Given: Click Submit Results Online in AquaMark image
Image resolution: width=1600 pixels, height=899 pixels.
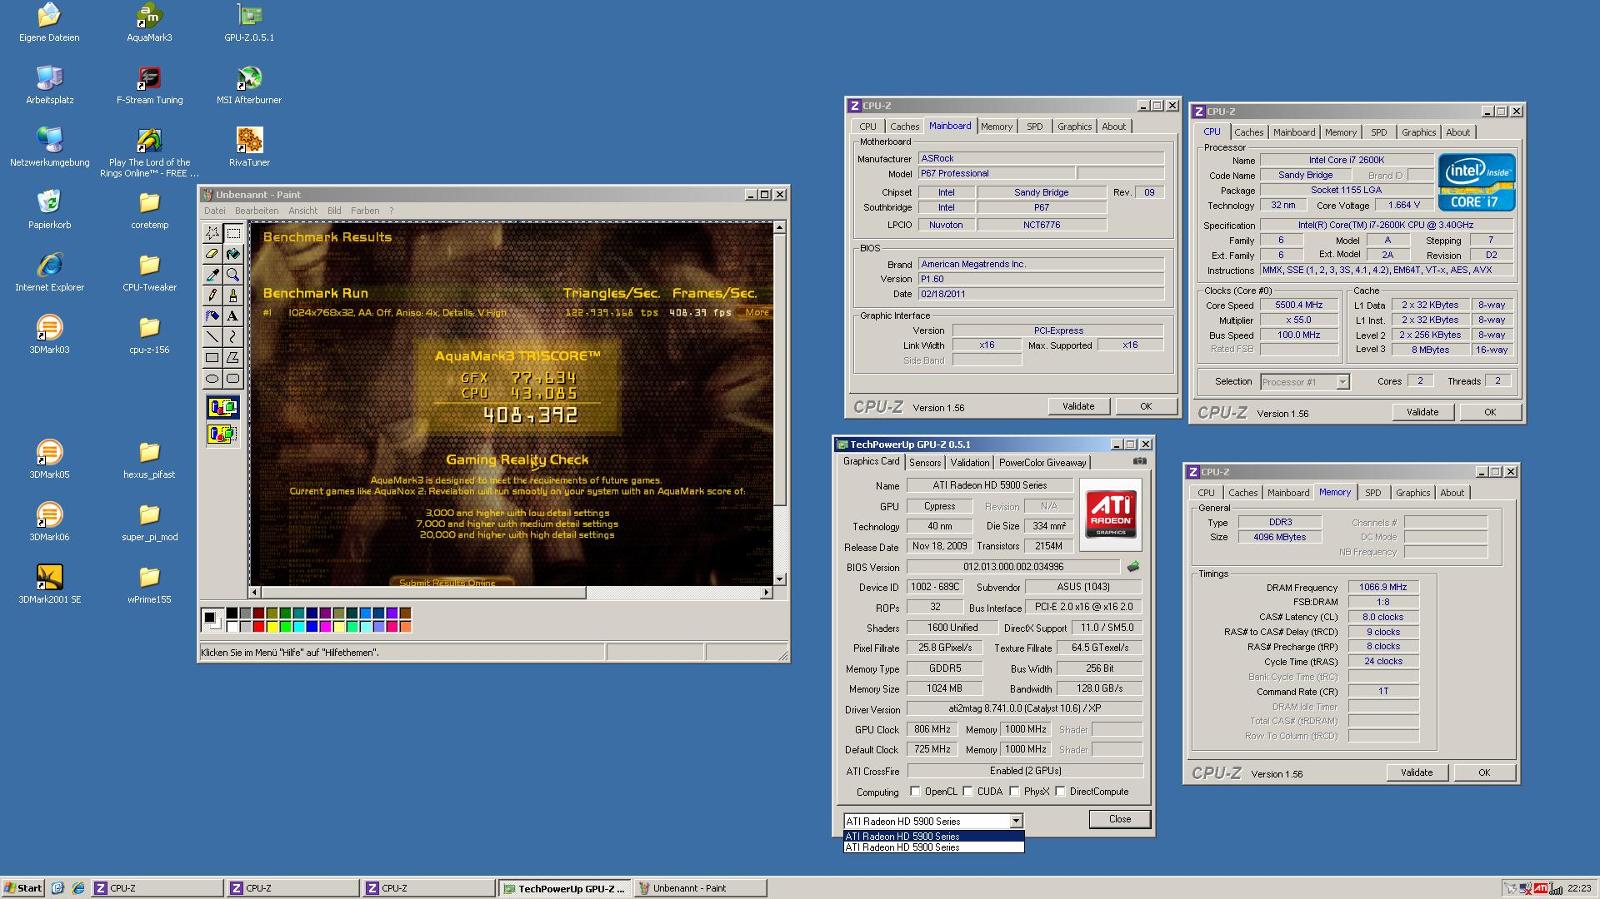Looking at the screenshot, I should click(x=447, y=582).
